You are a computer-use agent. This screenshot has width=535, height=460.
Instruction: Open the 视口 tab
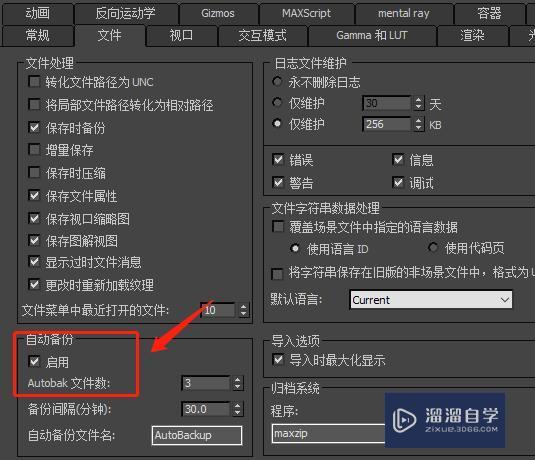click(182, 35)
